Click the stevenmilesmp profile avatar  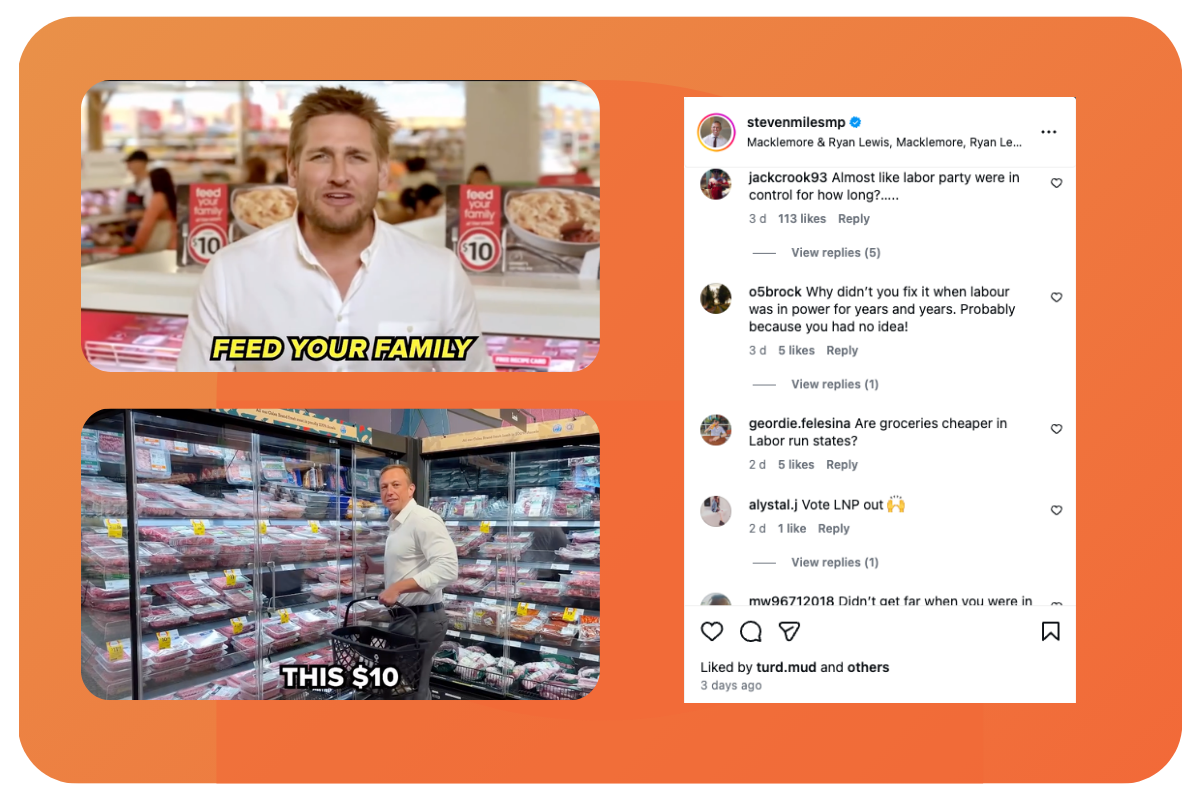[716, 132]
